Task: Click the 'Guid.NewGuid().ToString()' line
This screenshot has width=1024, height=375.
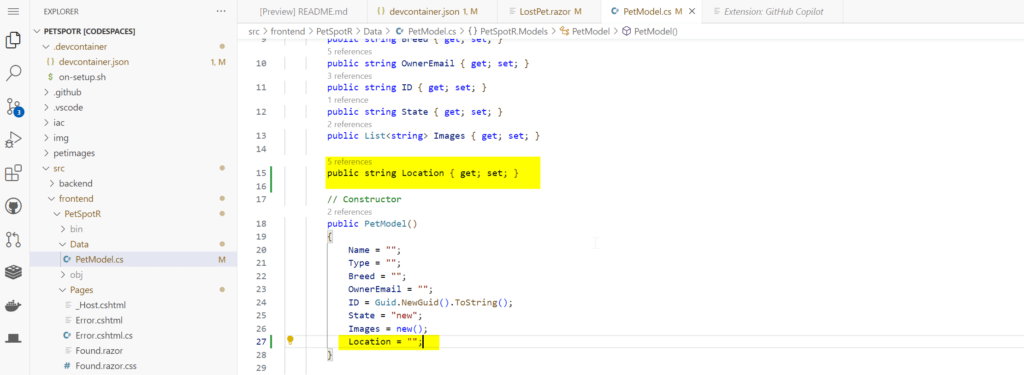Action: (431, 302)
